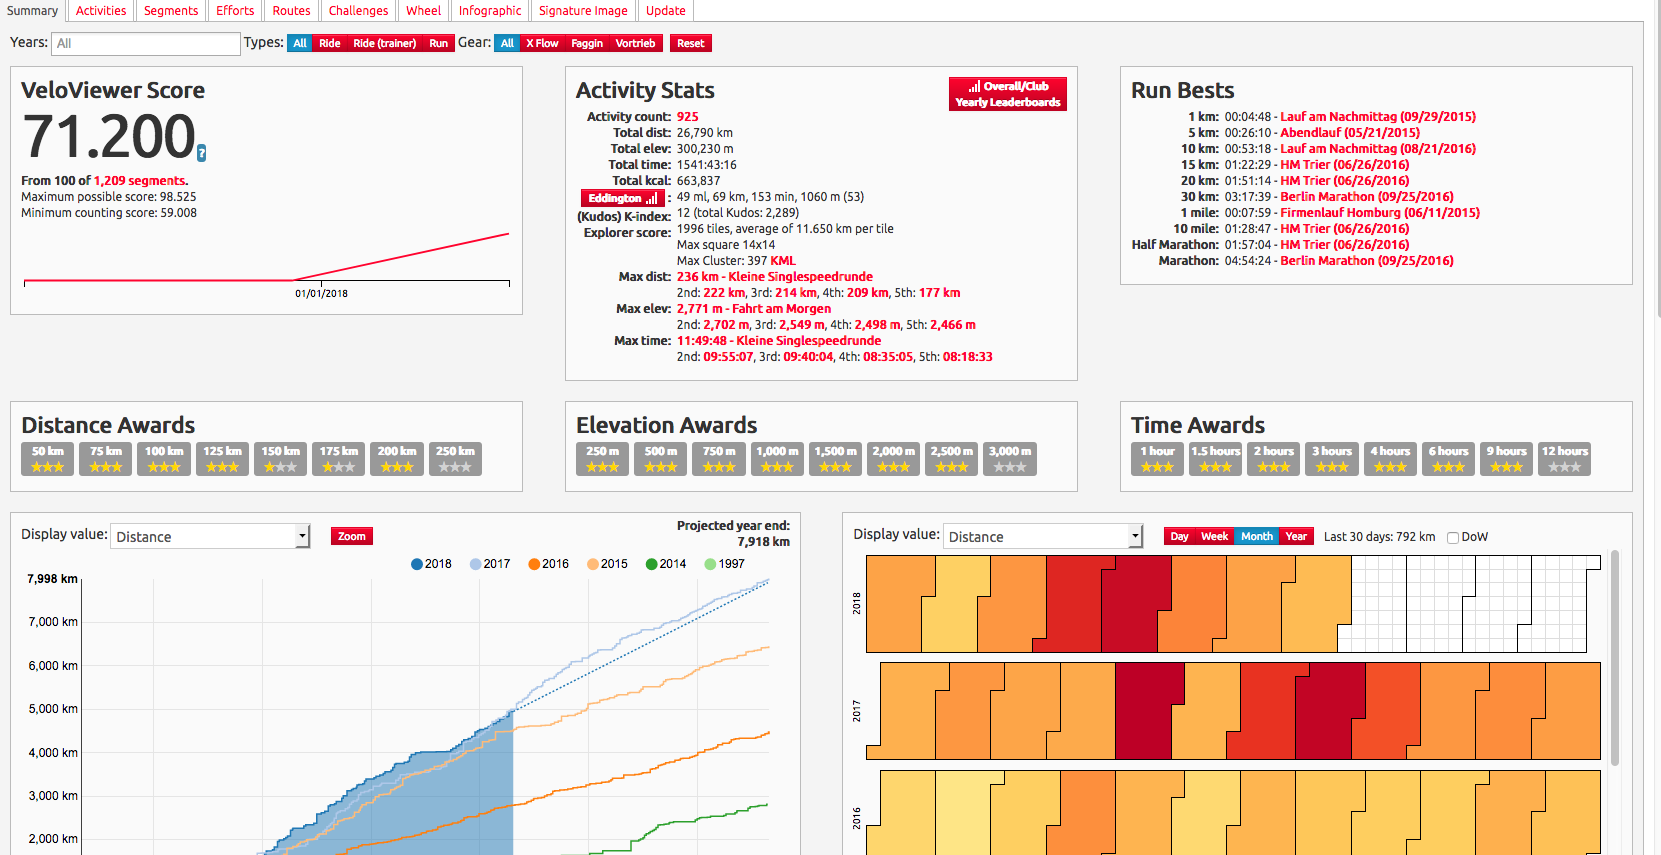Toggle the 2016 series legend swatch
1661x855 pixels.
click(x=534, y=564)
